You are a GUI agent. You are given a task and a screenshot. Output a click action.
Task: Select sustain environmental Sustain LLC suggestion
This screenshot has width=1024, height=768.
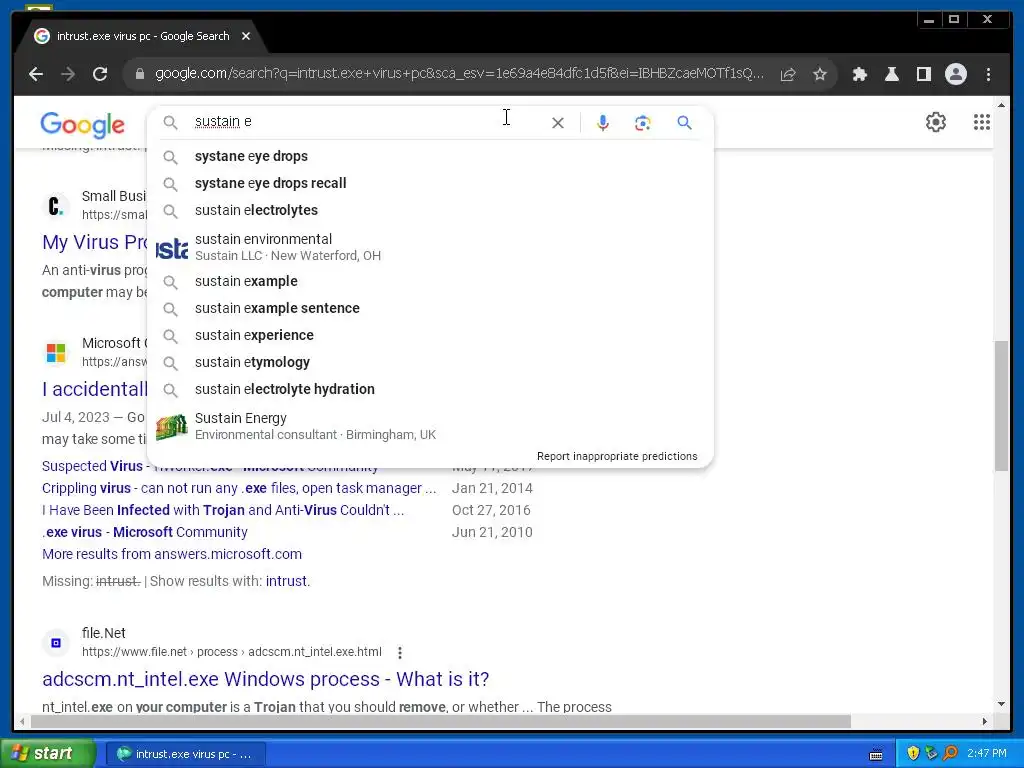[x=430, y=247]
